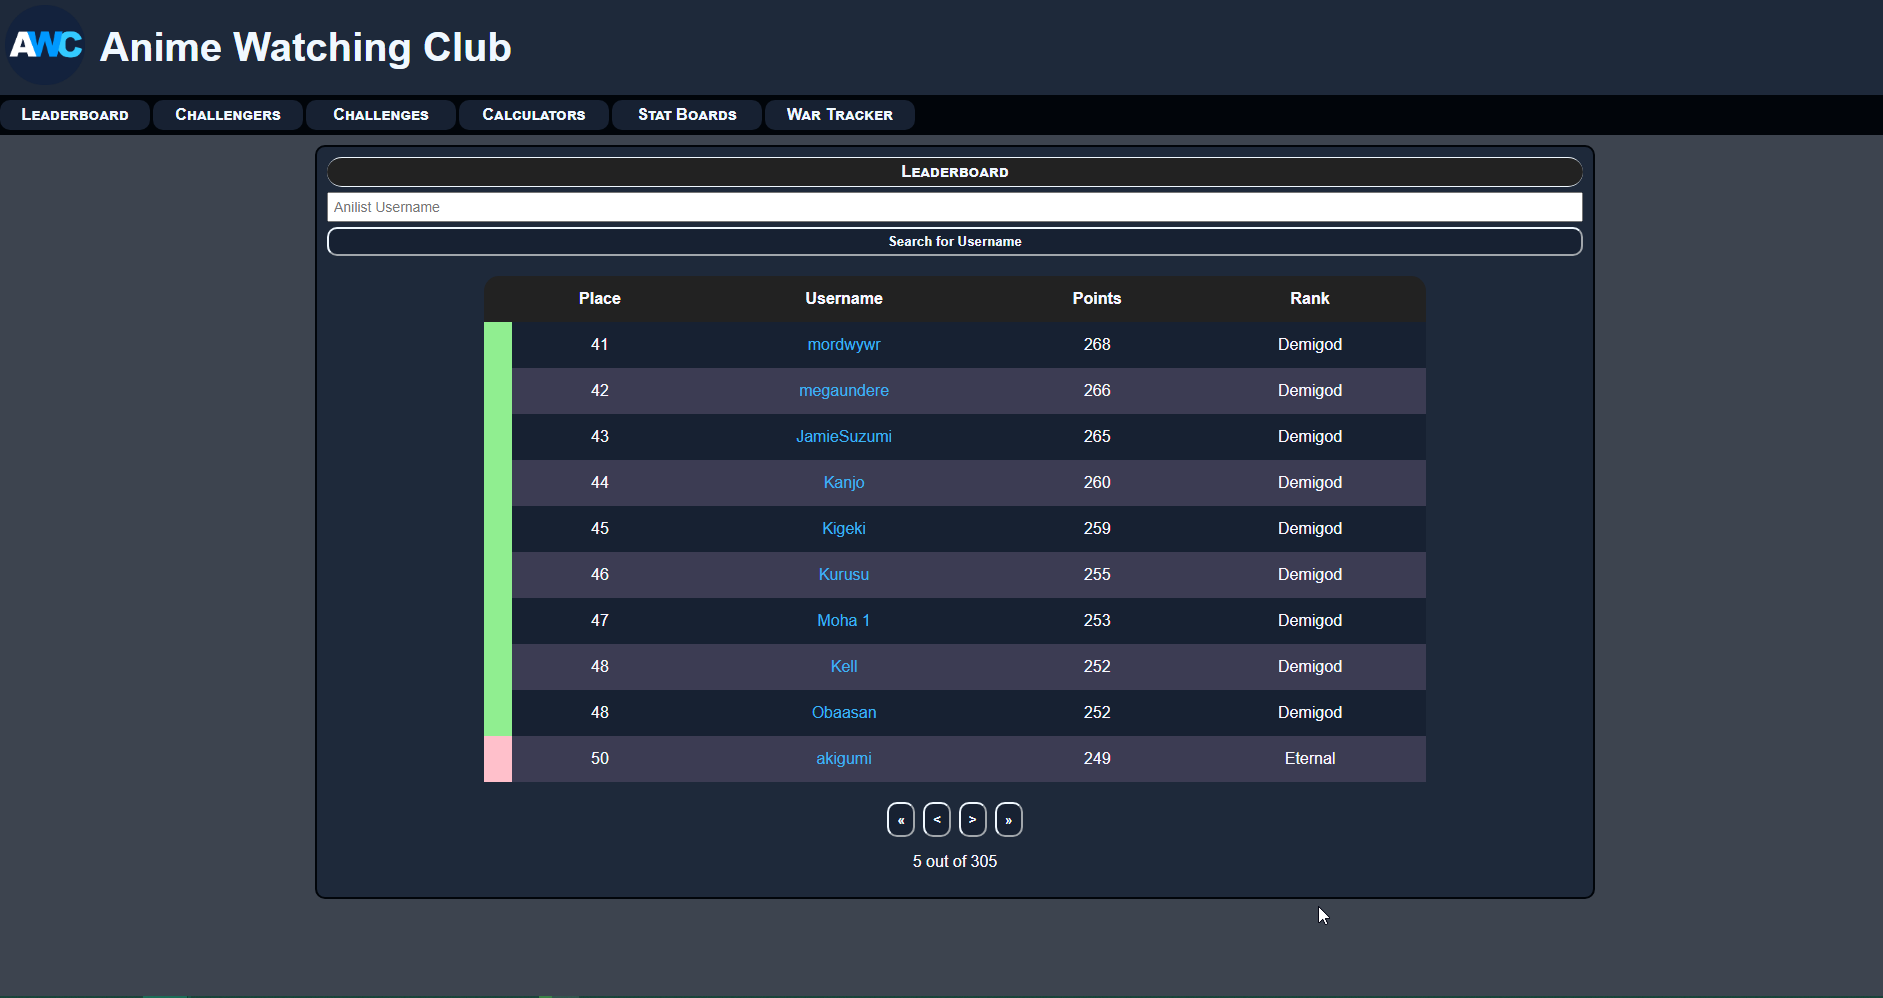This screenshot has height=998, width=1883.
Task: Open the War Tracker page
Action: (840, 115)
